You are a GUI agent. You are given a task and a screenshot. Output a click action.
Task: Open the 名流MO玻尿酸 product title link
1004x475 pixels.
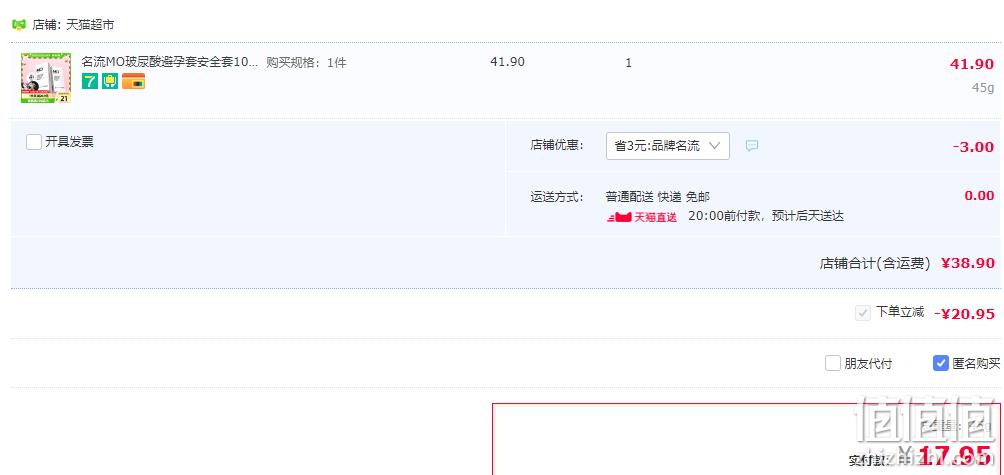coord(170,63)
